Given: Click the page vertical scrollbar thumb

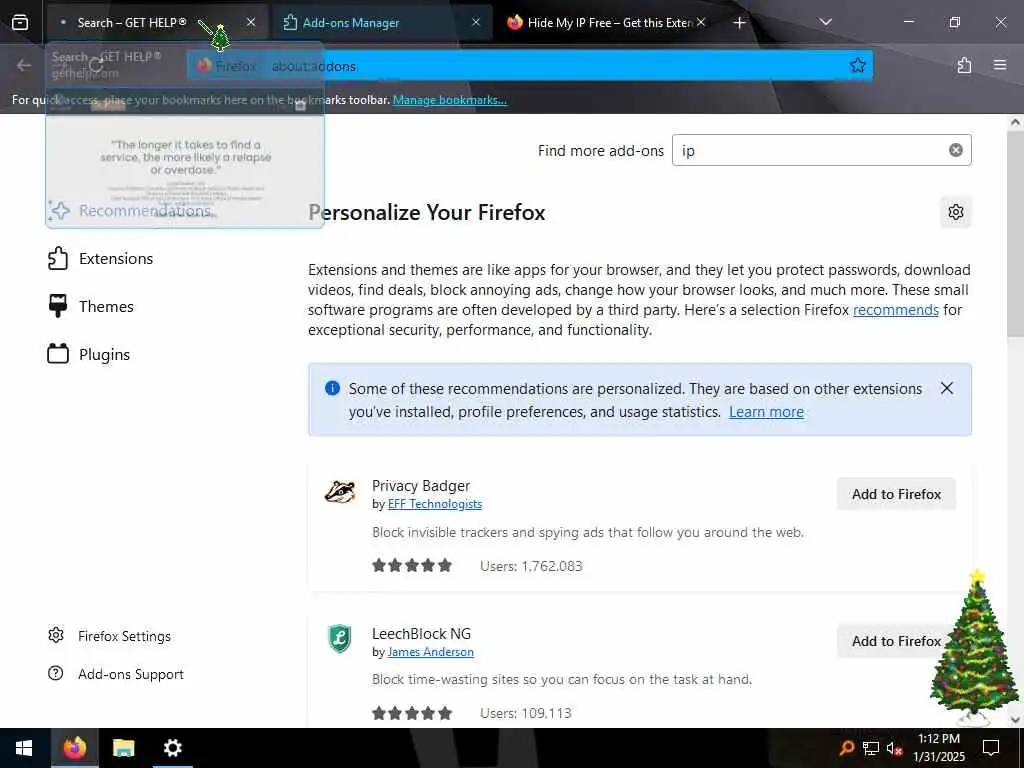Looking at the screenshot, I should pos(1015,235).
